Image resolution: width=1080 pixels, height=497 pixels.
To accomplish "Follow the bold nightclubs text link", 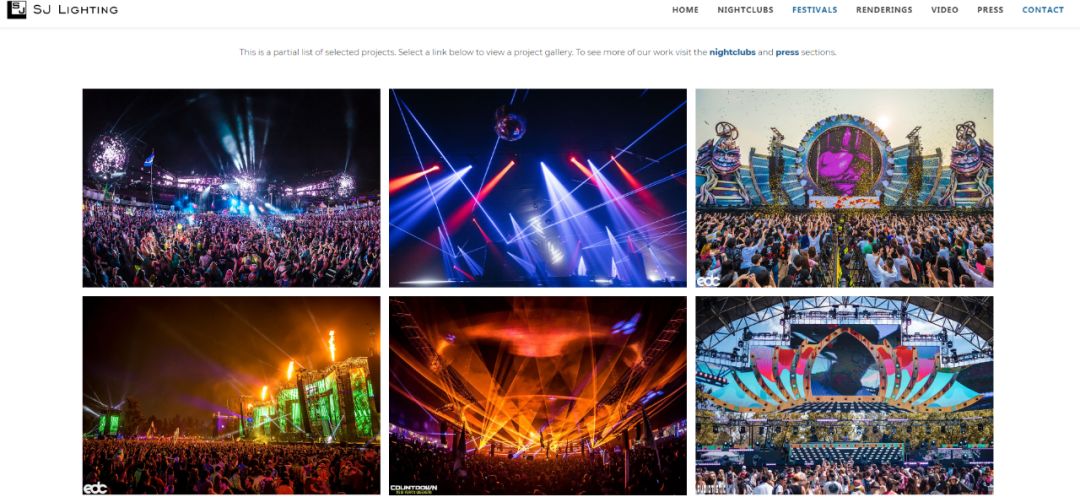I will coord(732,52).
